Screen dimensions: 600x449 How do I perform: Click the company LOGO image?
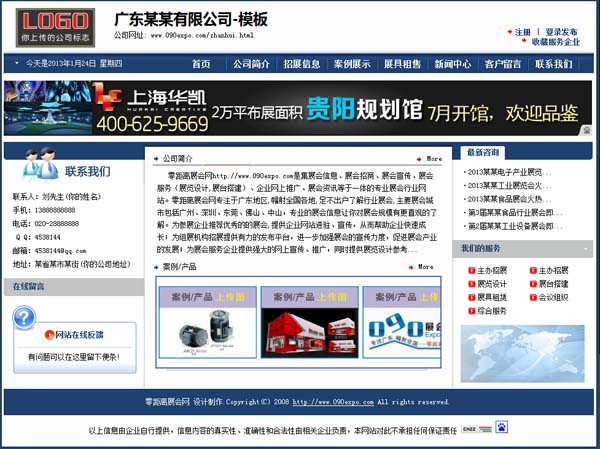(55, 28)
